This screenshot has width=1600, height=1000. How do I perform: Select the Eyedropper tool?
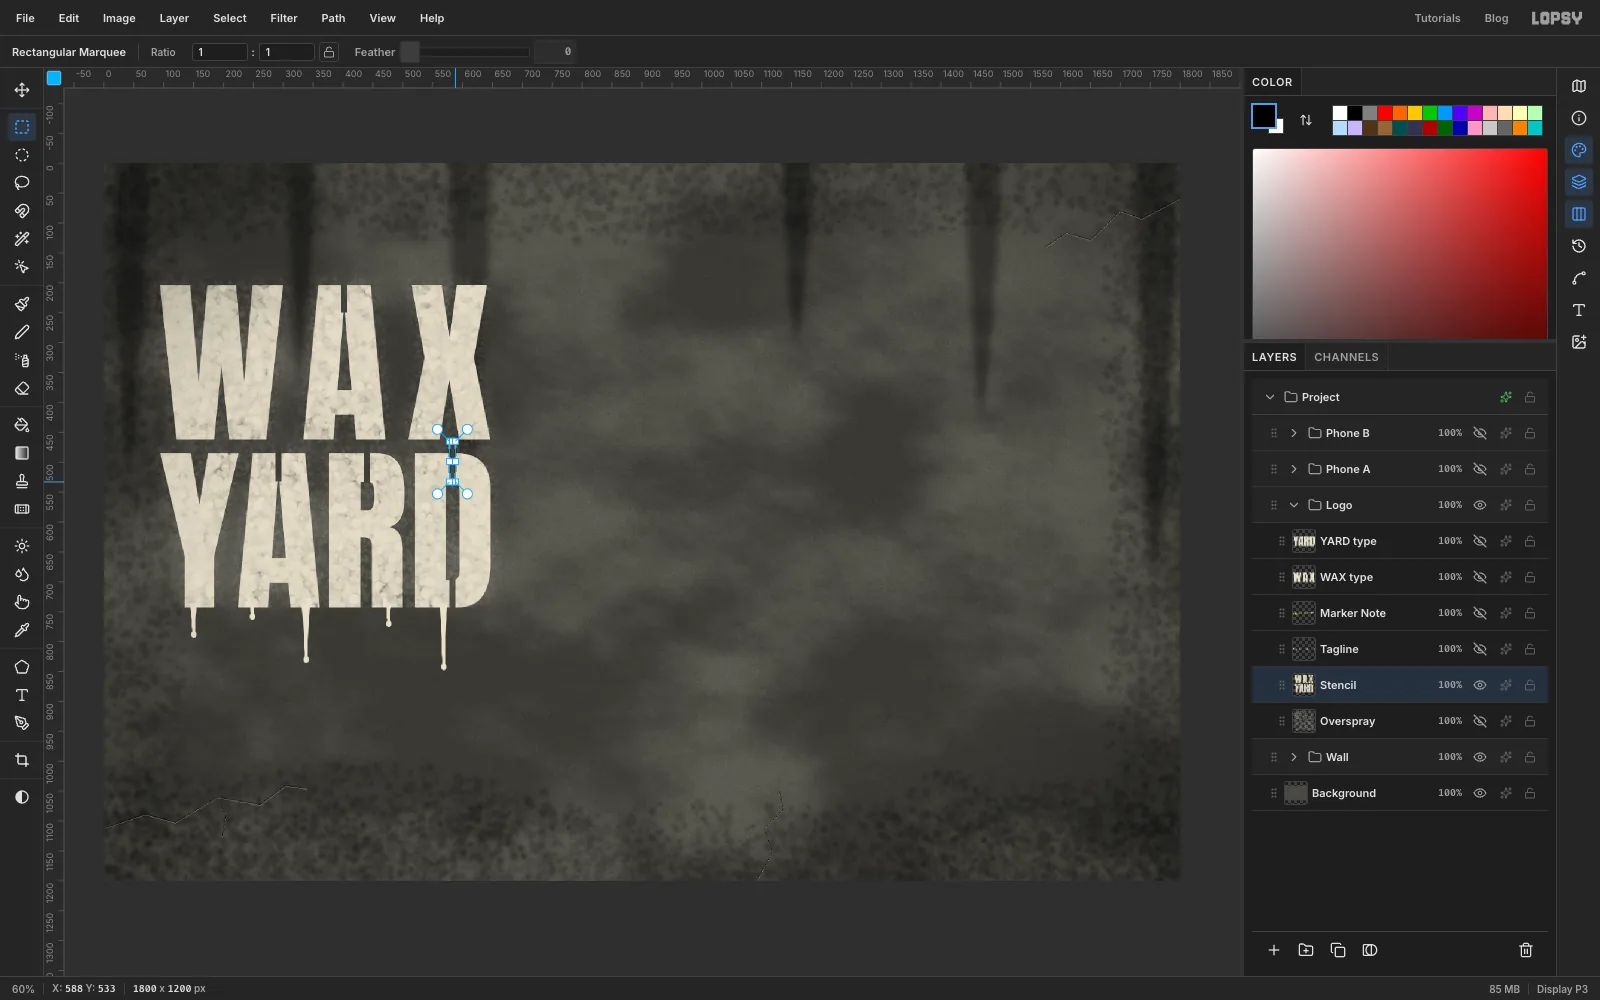pyautogui.click(x=21, y=630)
